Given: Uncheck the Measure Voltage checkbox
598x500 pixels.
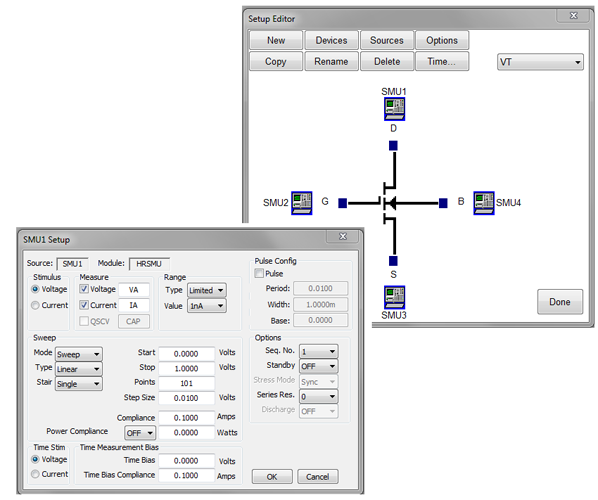Looking at the screenshot, I should click(84, 289).
